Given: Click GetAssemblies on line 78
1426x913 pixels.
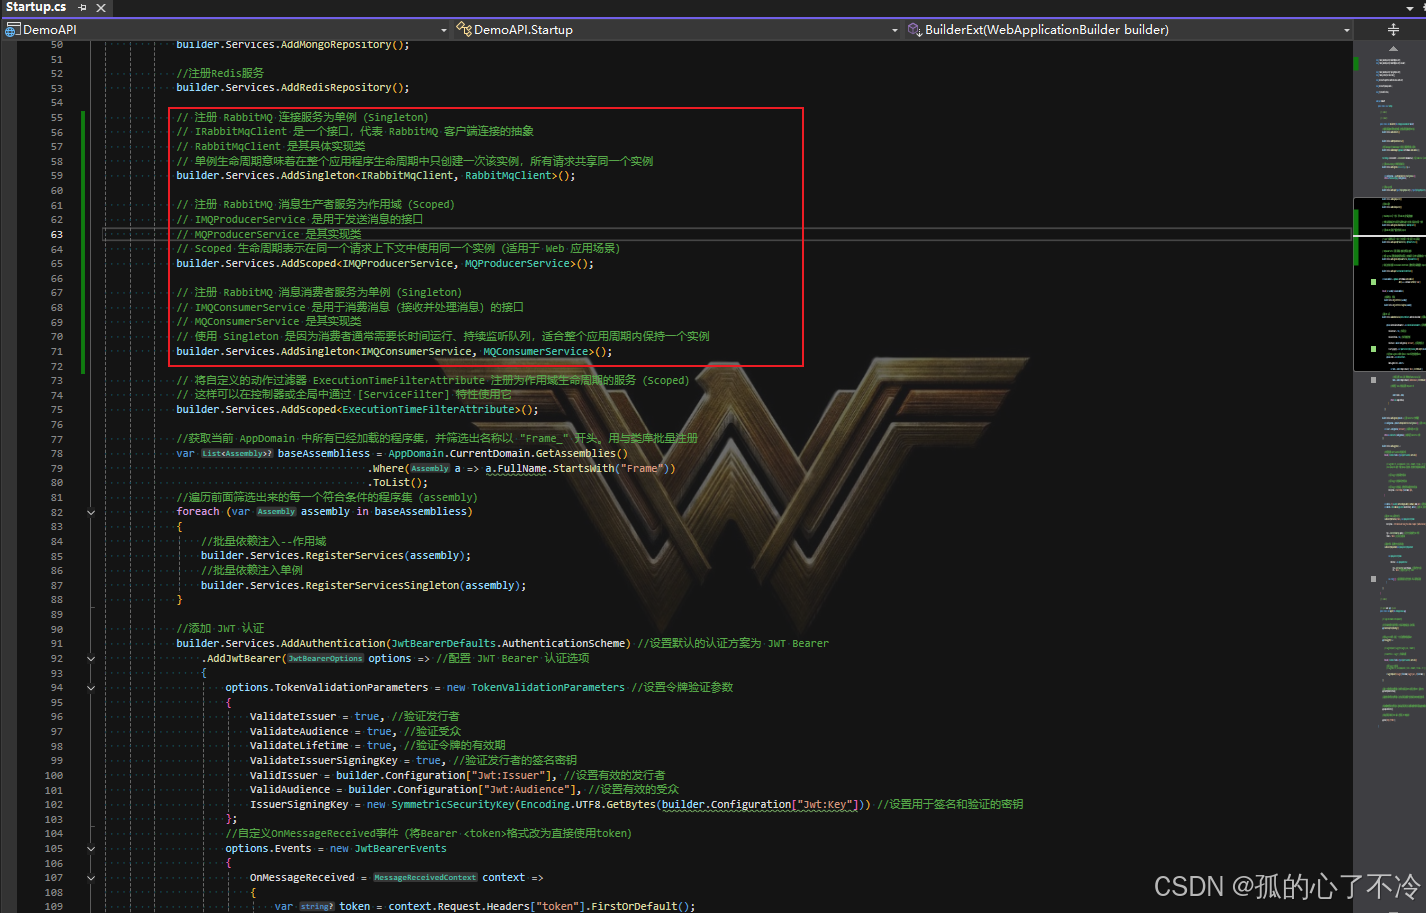Looking at the screenshot, I should (x=576, y=454).
